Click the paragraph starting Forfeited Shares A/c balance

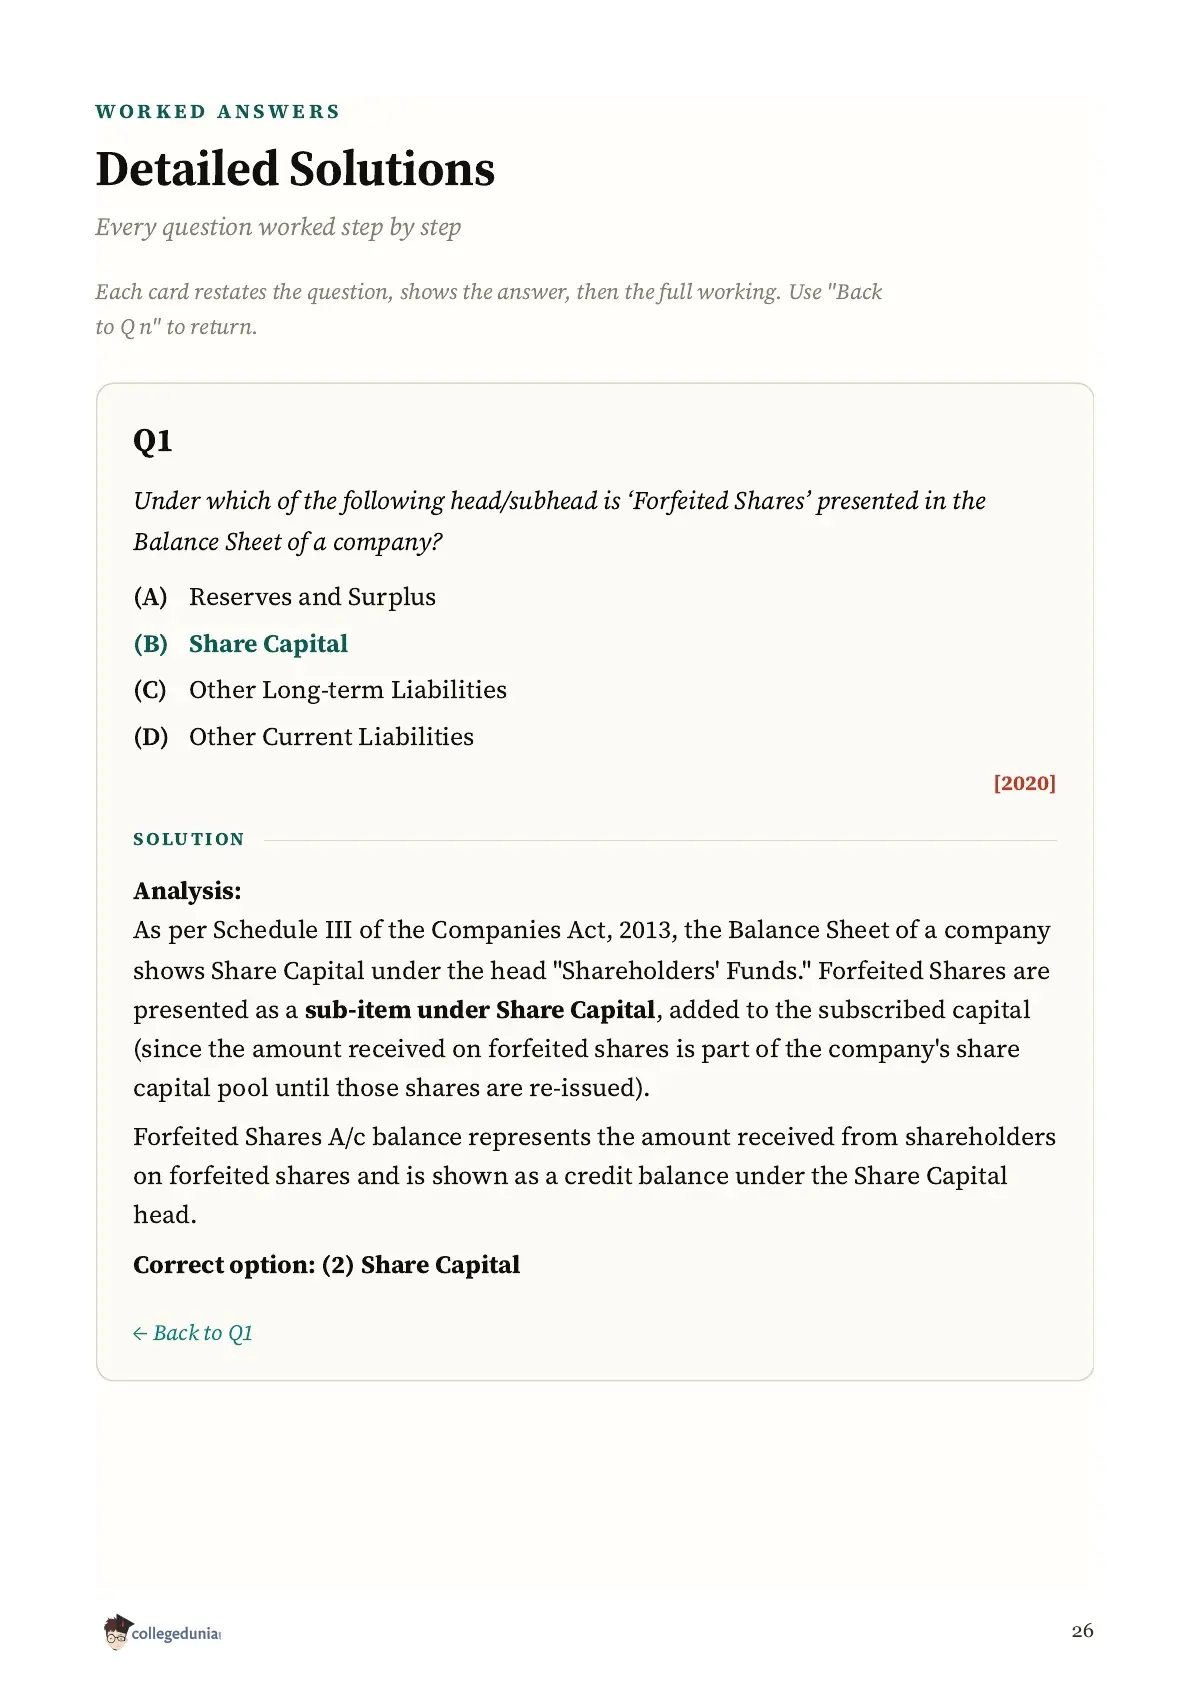tap(595, 1176)
